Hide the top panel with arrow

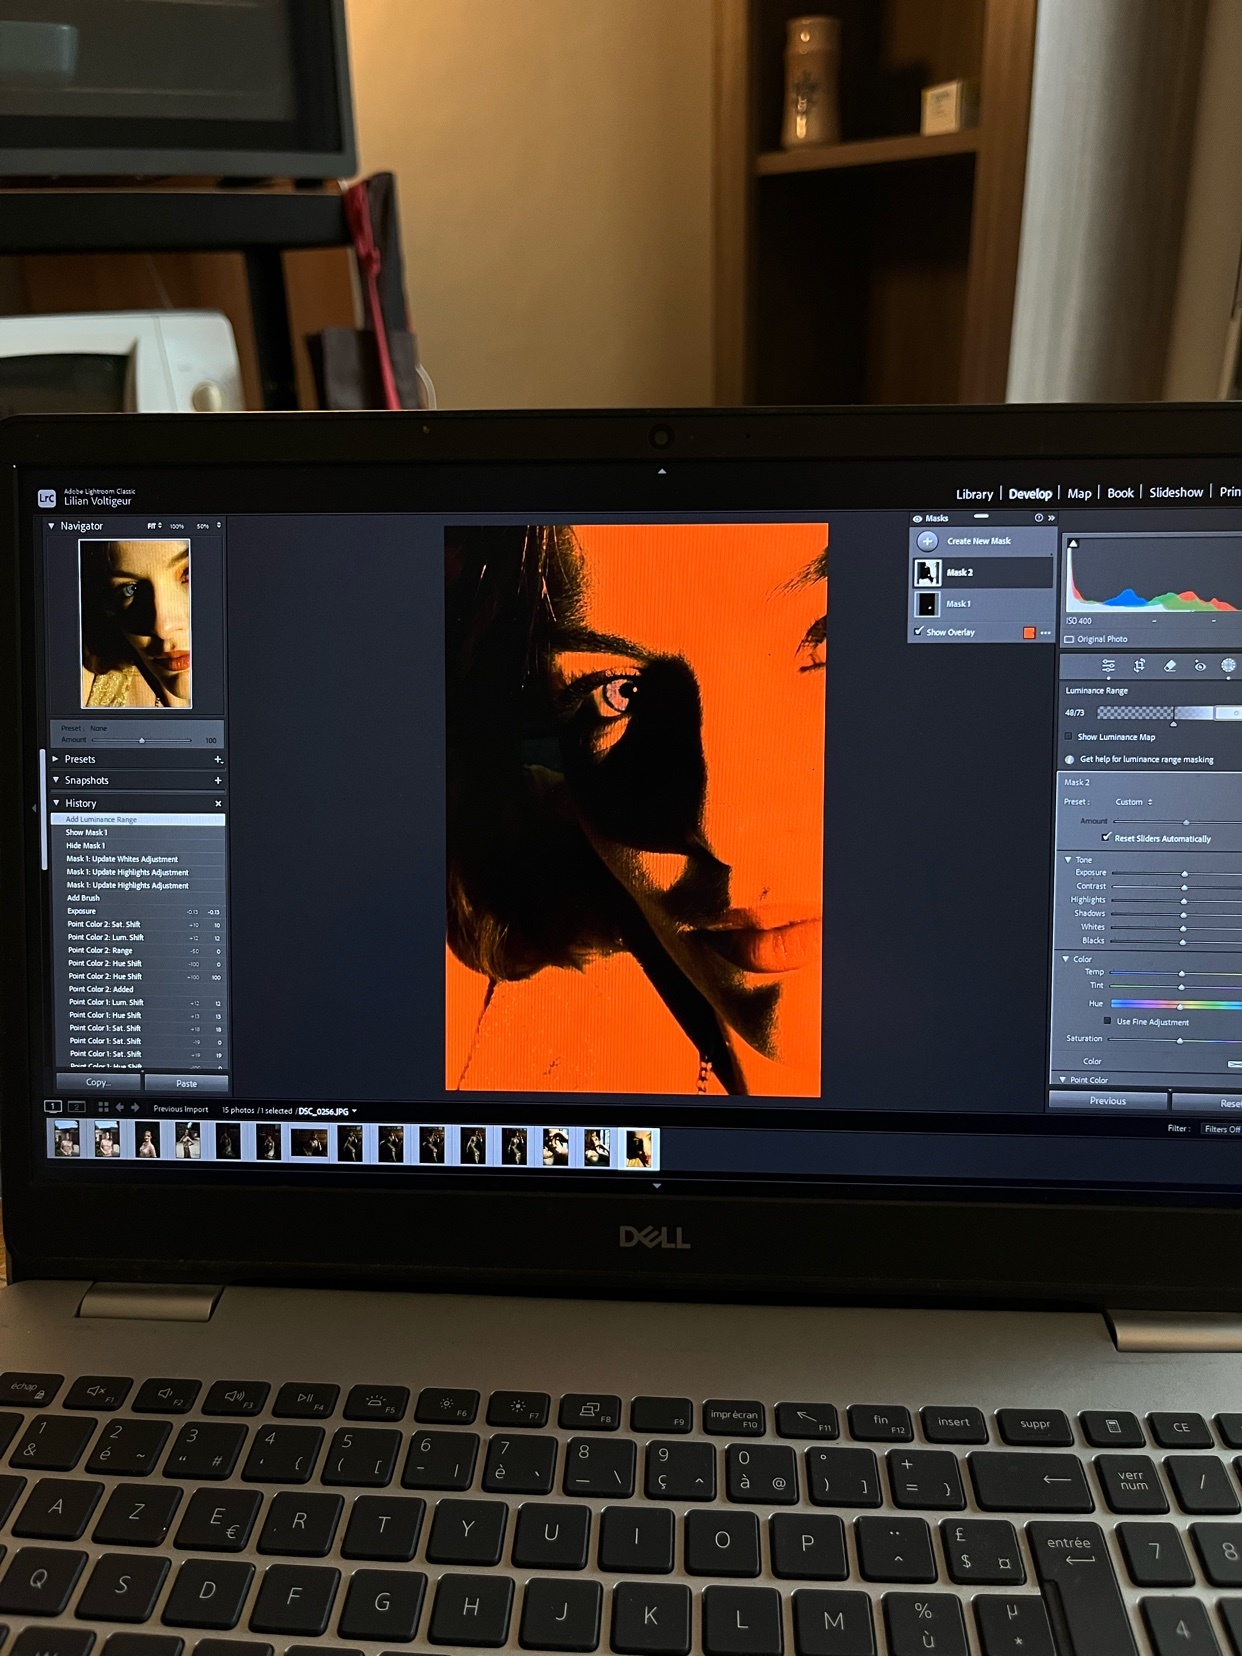(661, 471)
